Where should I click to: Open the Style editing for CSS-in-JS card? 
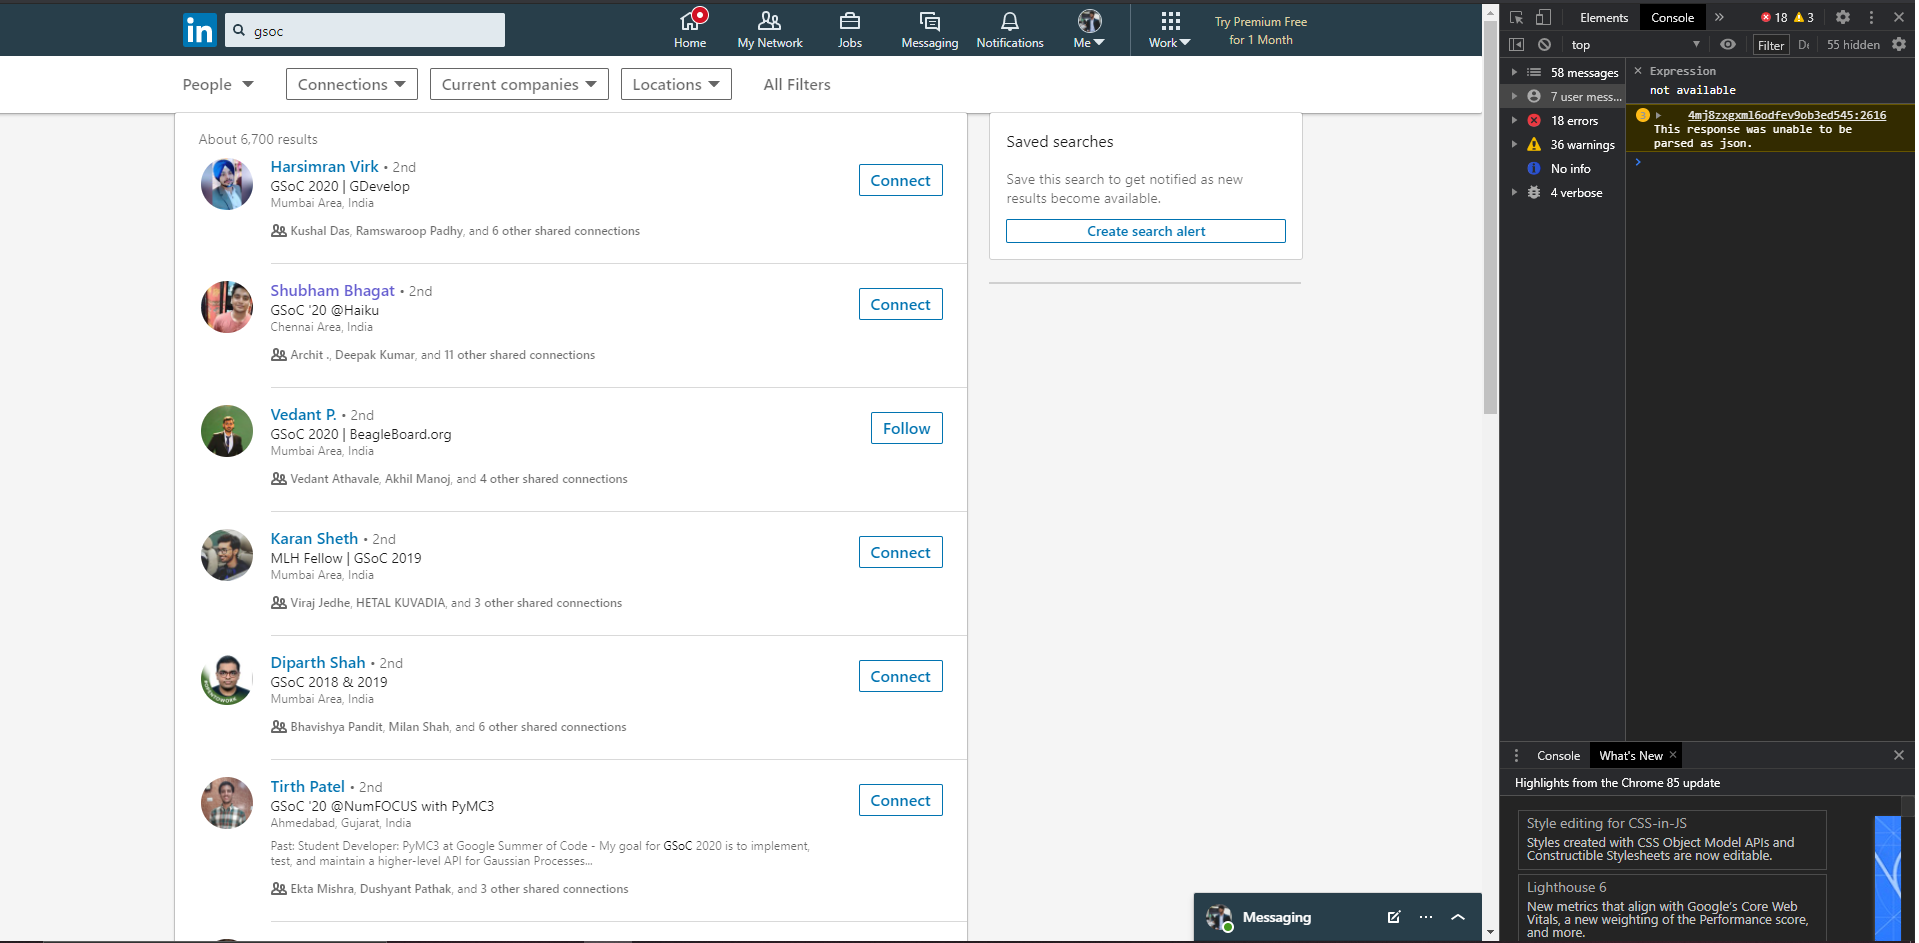coord(1671,840)
